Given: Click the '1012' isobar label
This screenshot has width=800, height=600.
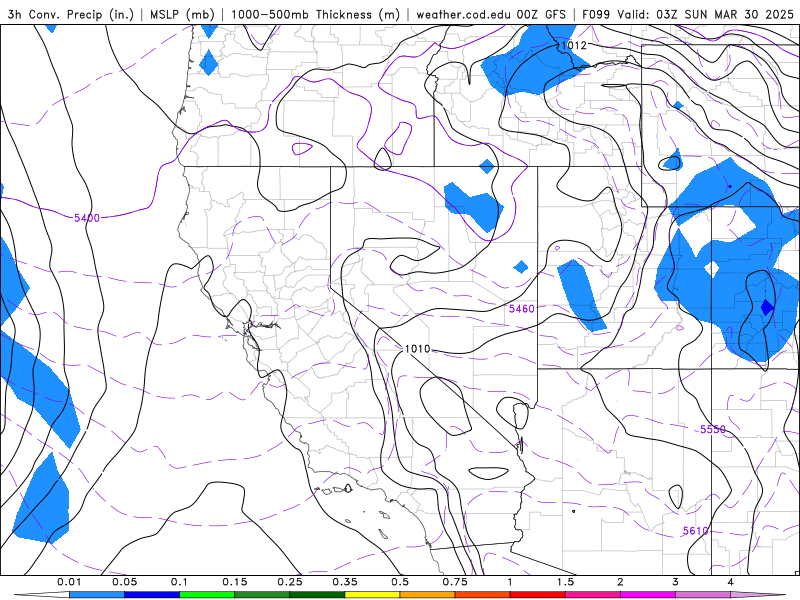Looking at the screenshot, I should (574, 45).
